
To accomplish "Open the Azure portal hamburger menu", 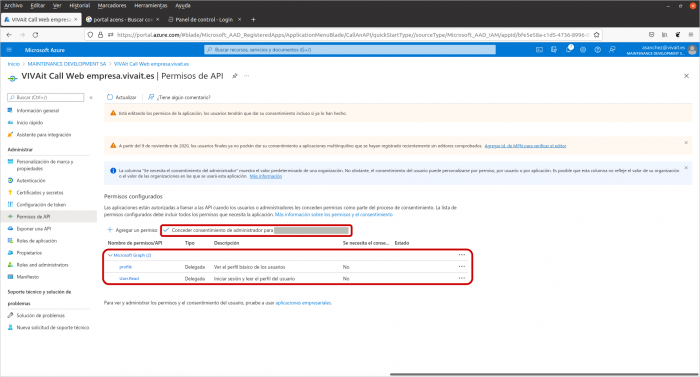I will [9, 50].
